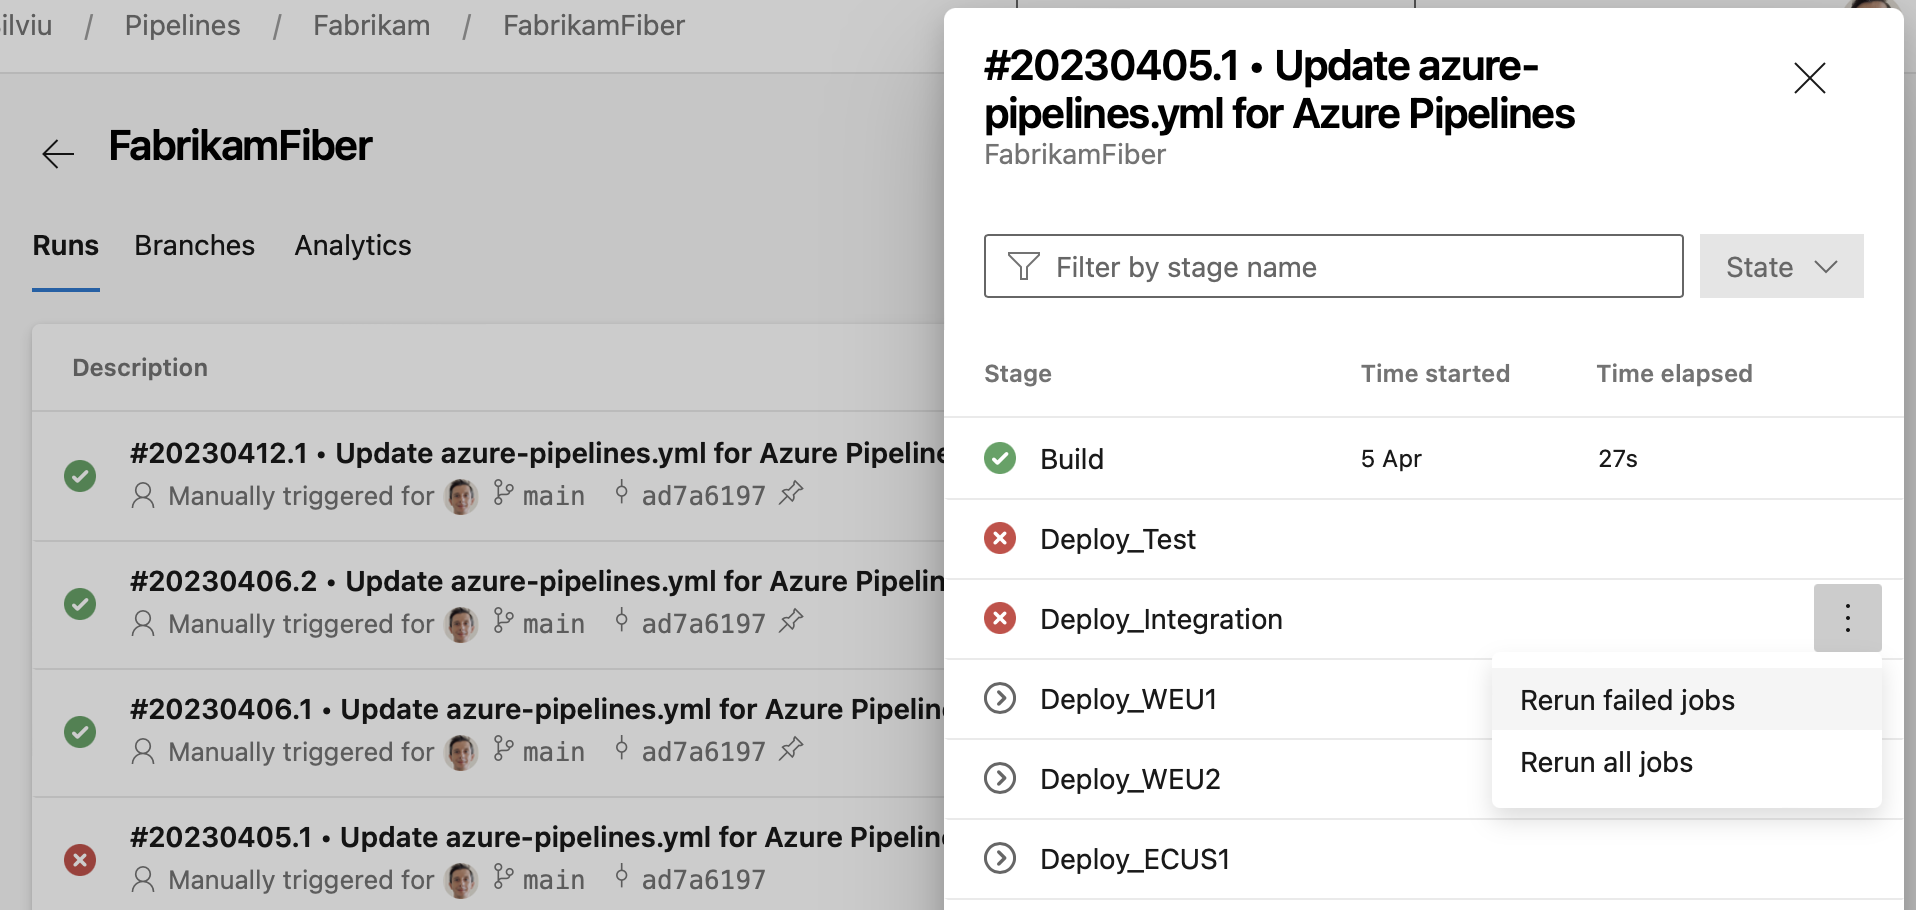Switch to the Analytics tab

(353, 246)
